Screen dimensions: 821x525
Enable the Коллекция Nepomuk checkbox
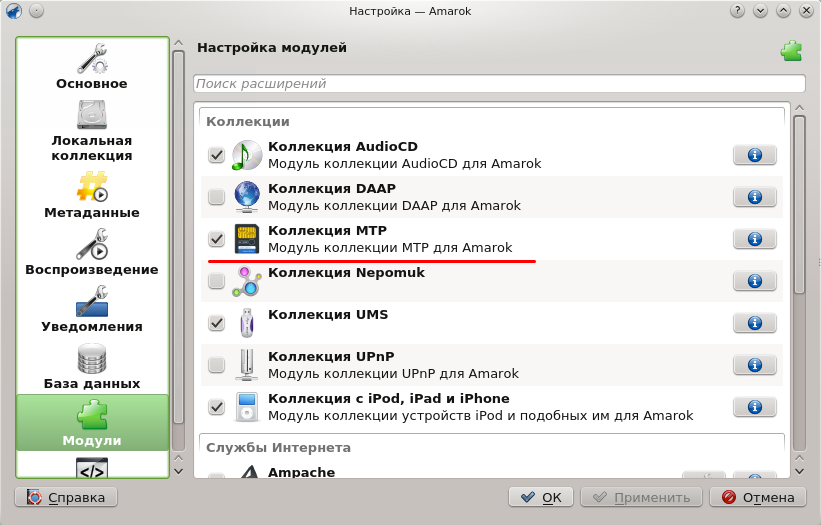click(216, 281)
